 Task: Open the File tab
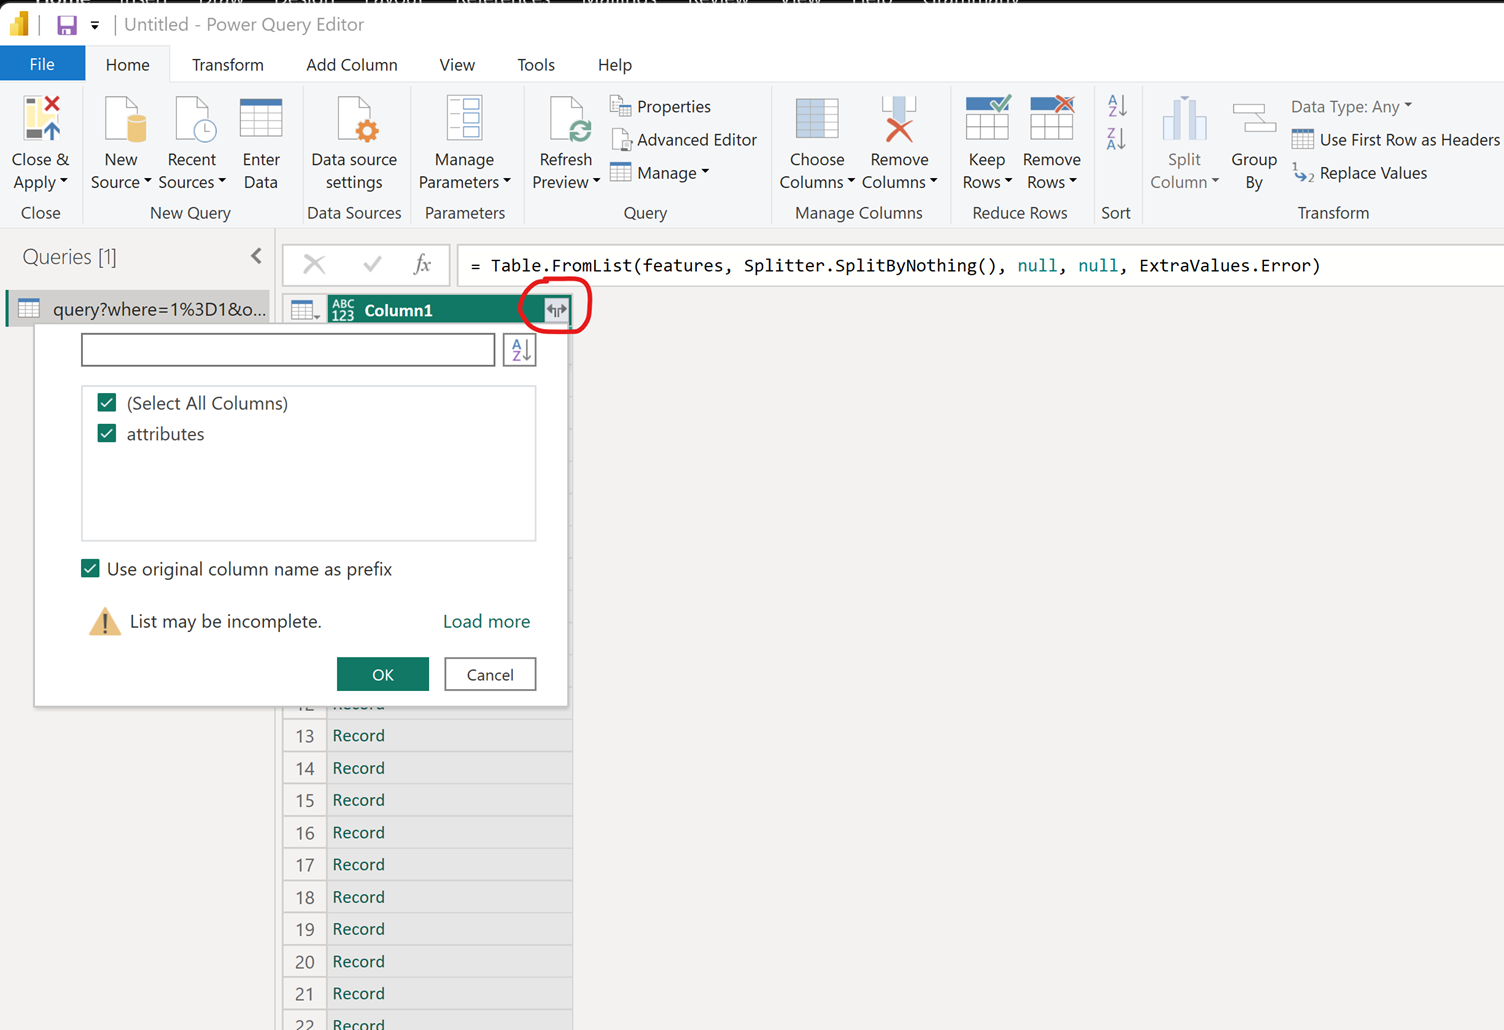(42, 64)
